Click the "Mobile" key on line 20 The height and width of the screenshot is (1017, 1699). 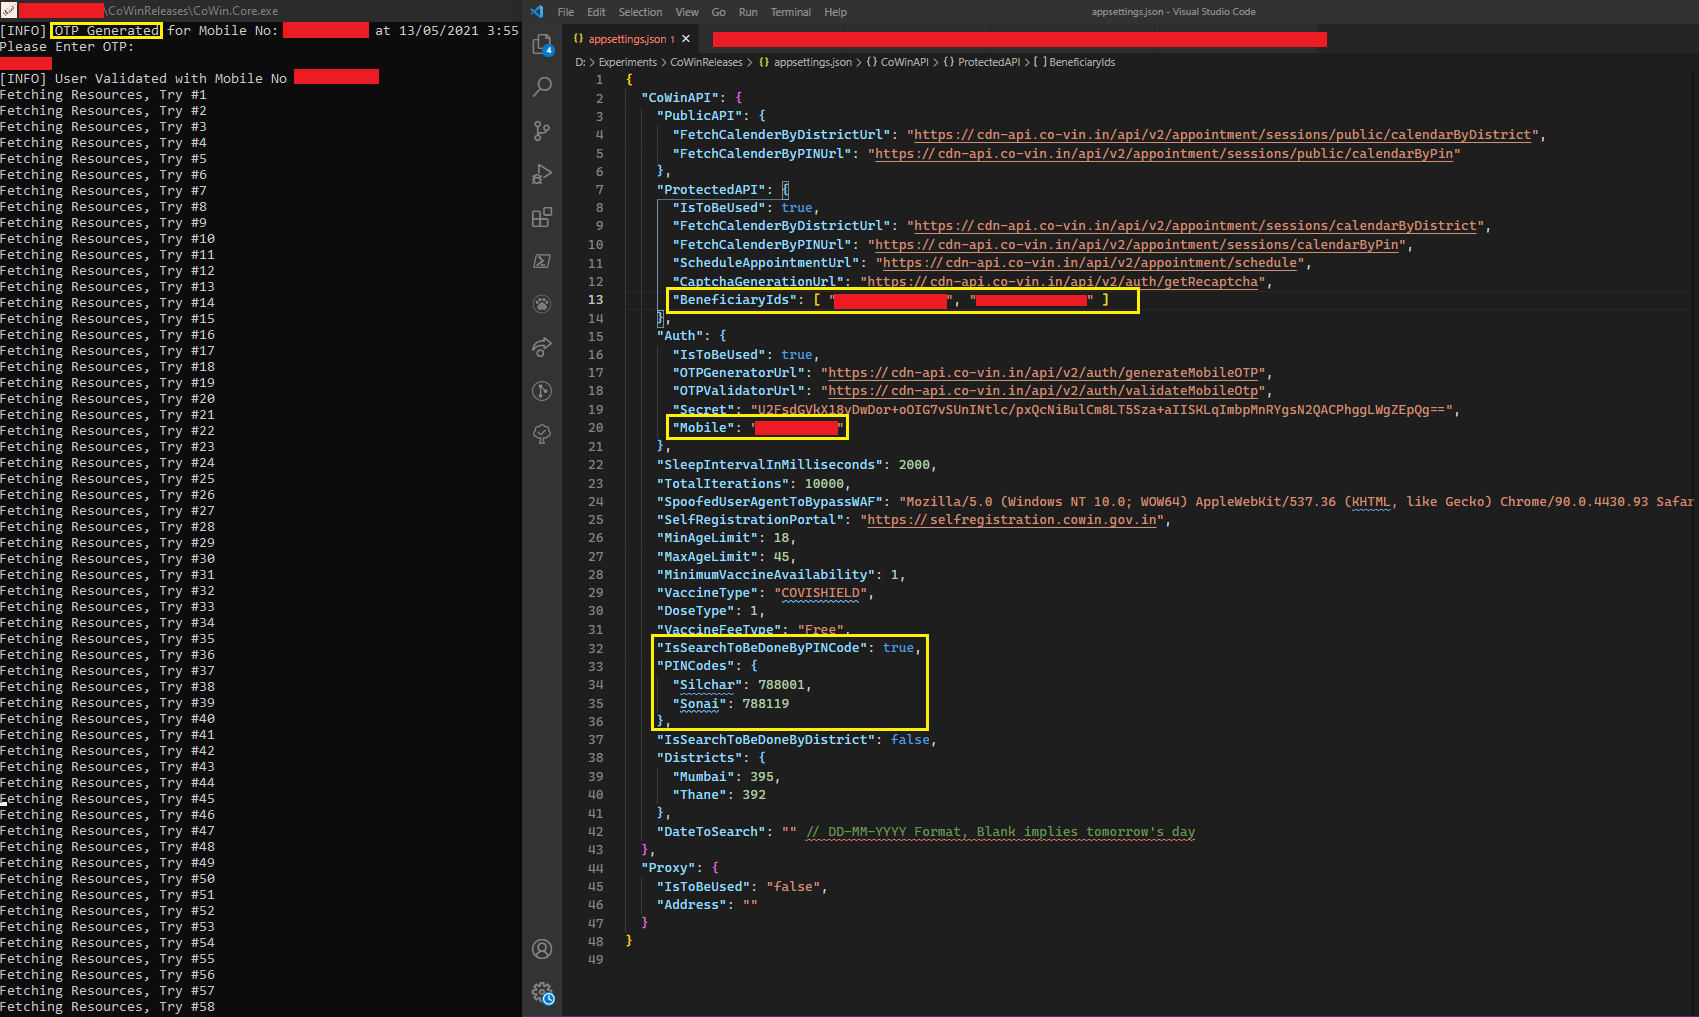coord(703,428)
